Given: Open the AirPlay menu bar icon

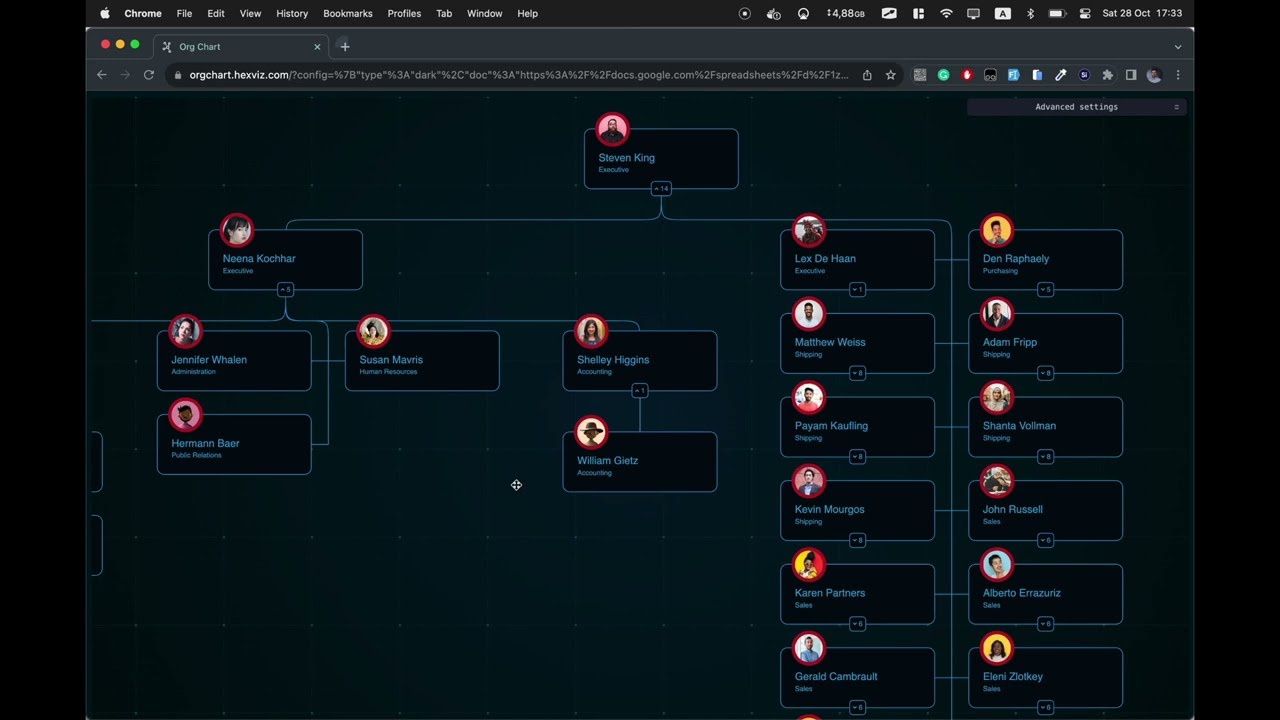Looking at the screenshot, I should 803,13.
